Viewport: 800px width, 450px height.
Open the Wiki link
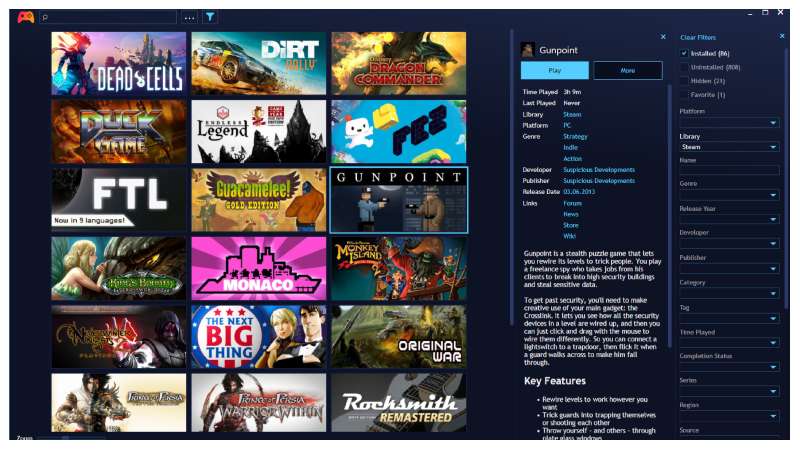click(569, 236)
